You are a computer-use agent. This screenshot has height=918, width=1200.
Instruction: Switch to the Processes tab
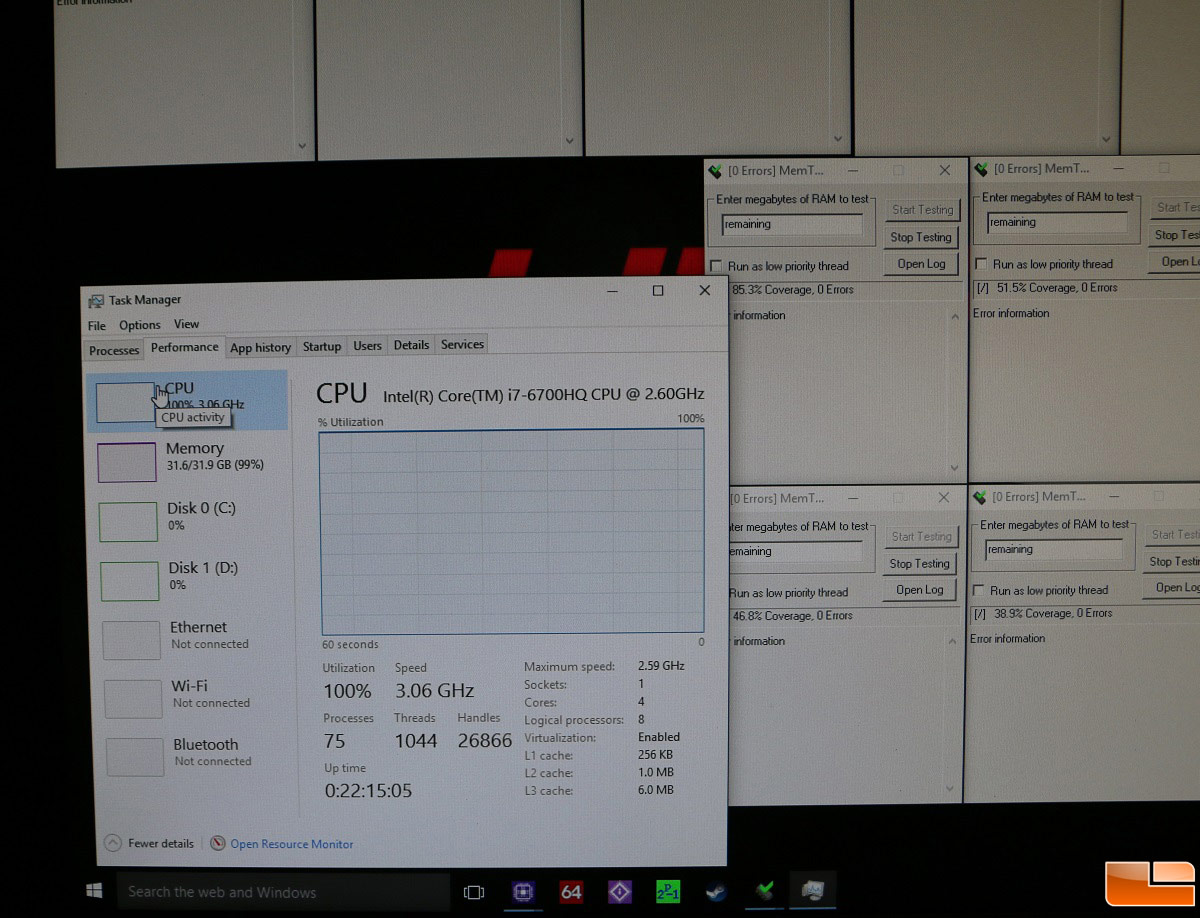click(x=114, y=350)
